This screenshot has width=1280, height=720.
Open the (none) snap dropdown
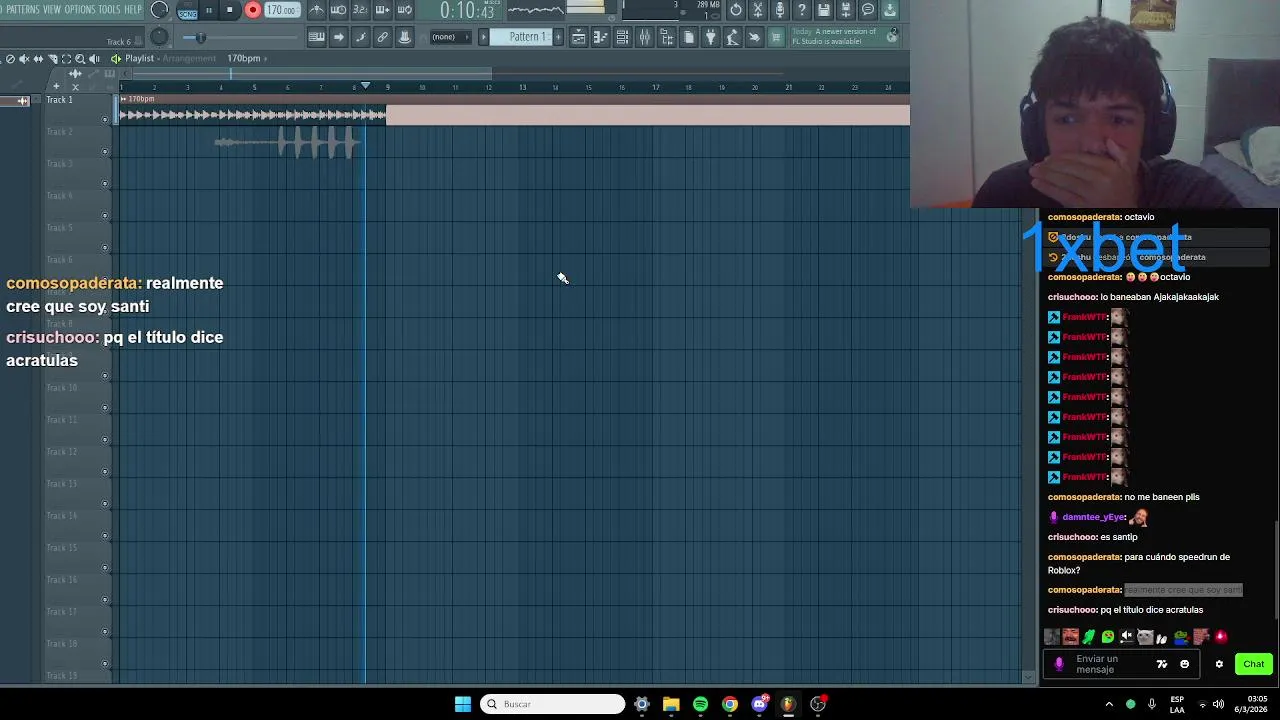tap(451, 37)
